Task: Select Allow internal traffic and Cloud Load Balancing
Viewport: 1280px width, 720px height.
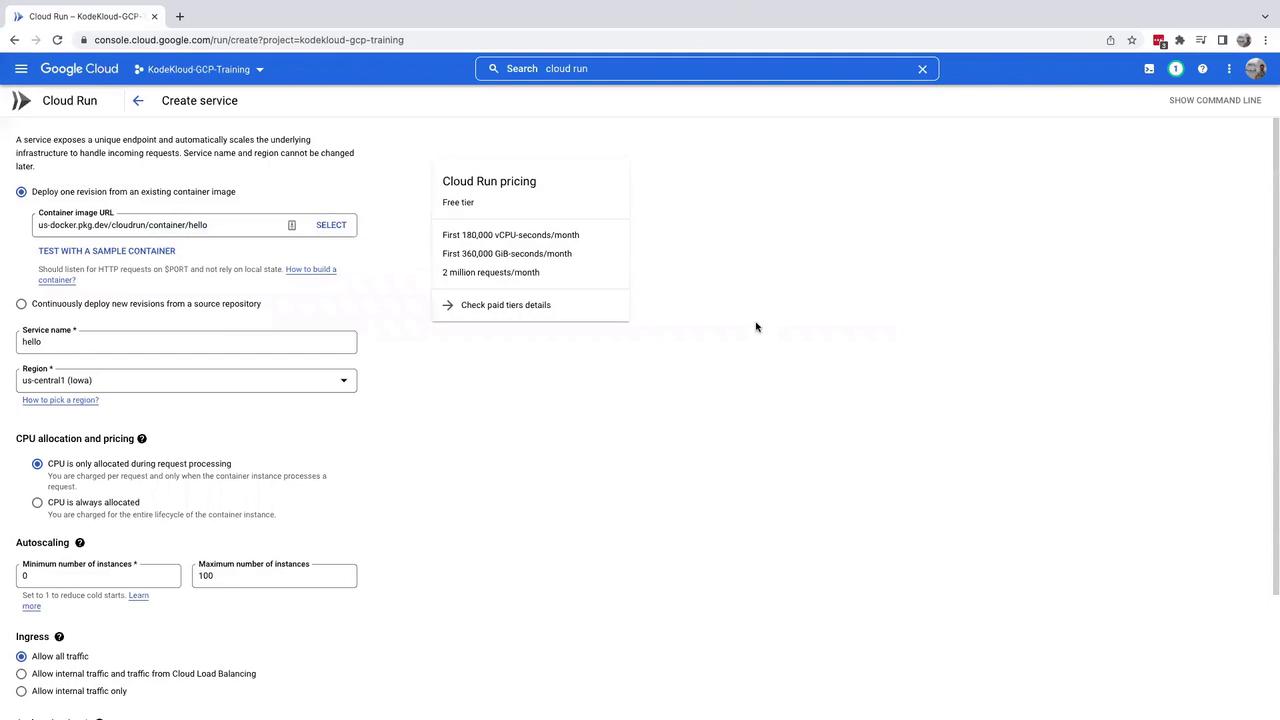Action: click(x=21, y=674)
